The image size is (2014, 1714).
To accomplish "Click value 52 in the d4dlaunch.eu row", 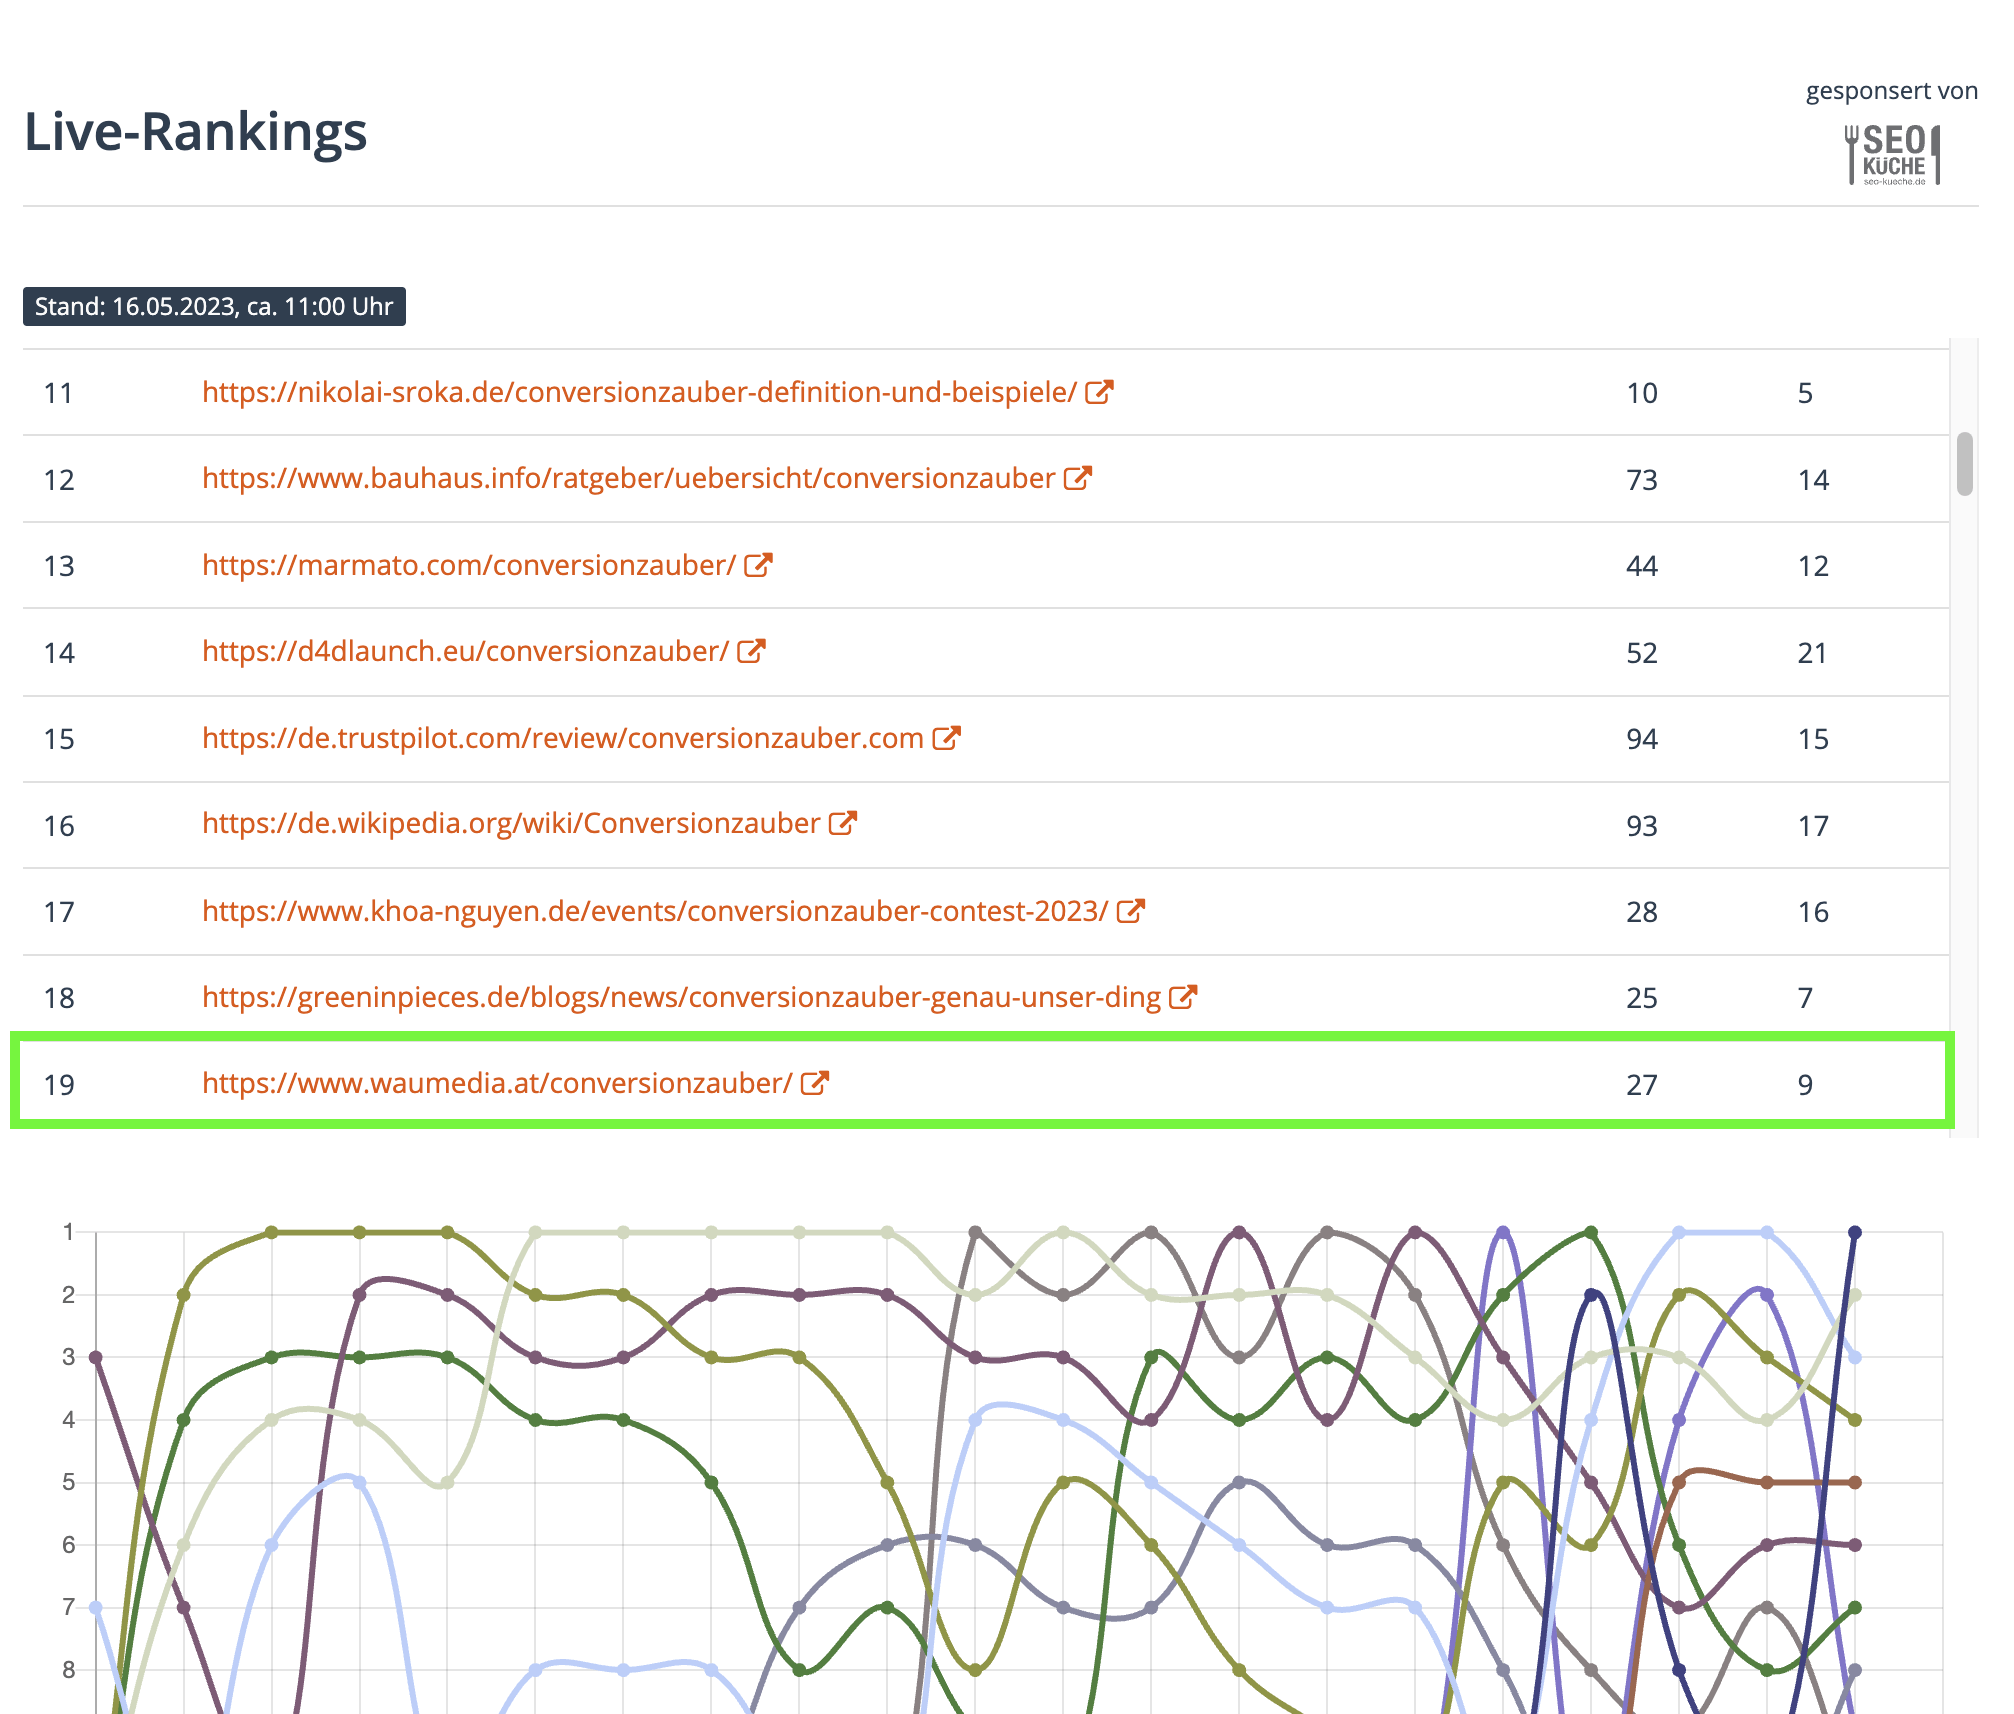I will coord(1641,653).
